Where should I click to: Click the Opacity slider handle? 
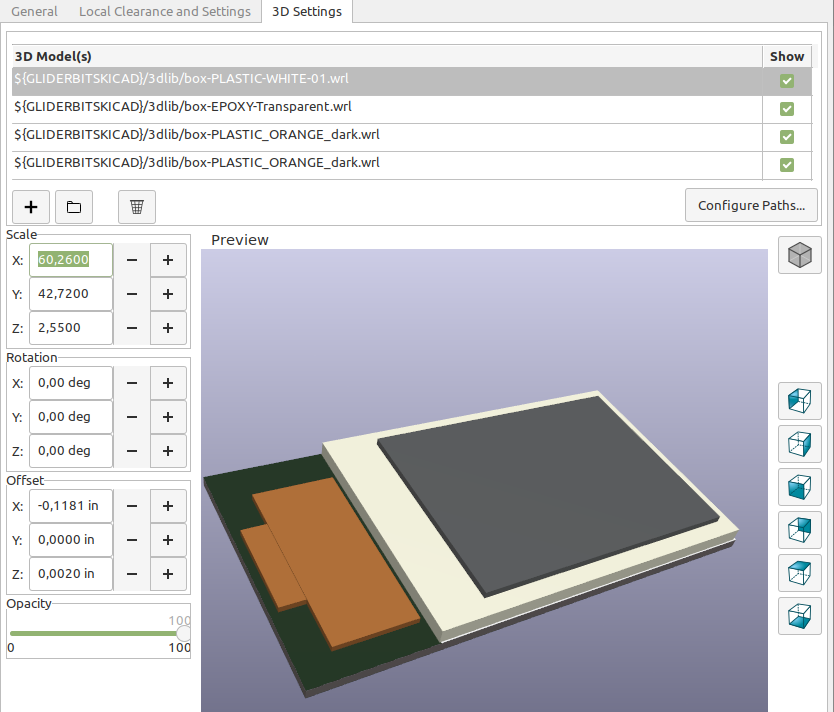[183, 633]
